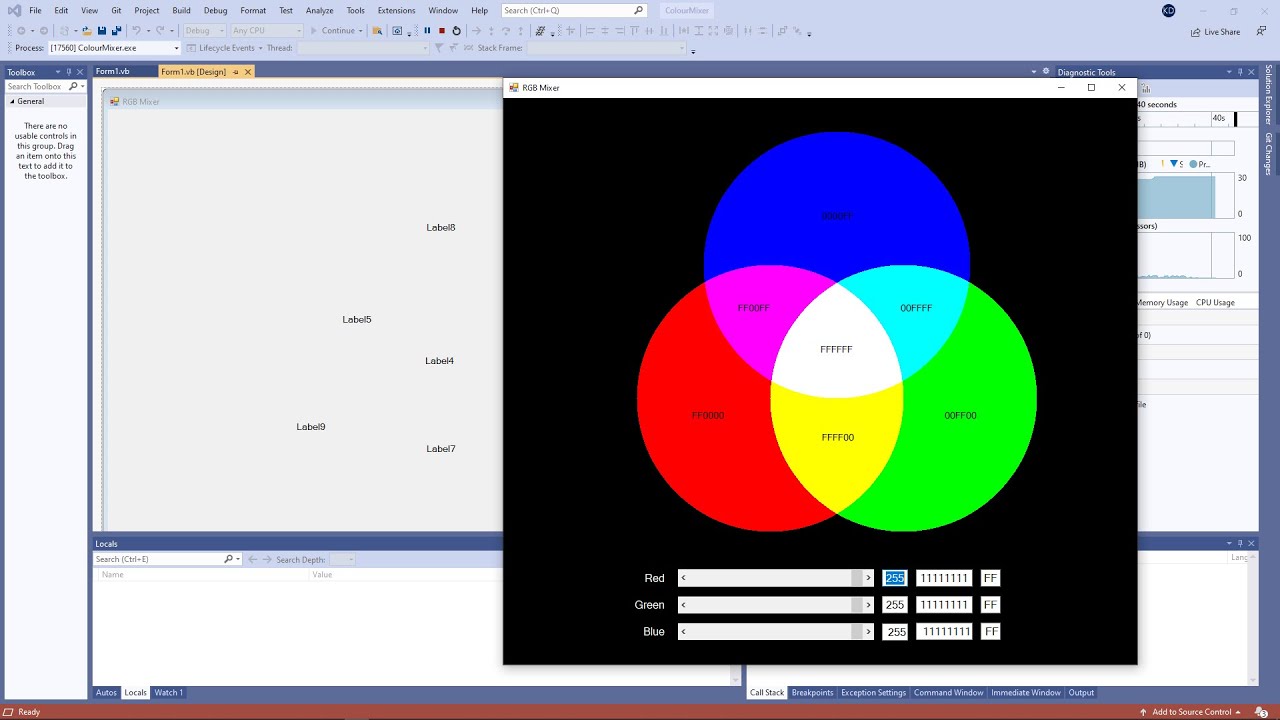
Task: Pin the Diagnostic Tools window
Action: pos(1238,71)
